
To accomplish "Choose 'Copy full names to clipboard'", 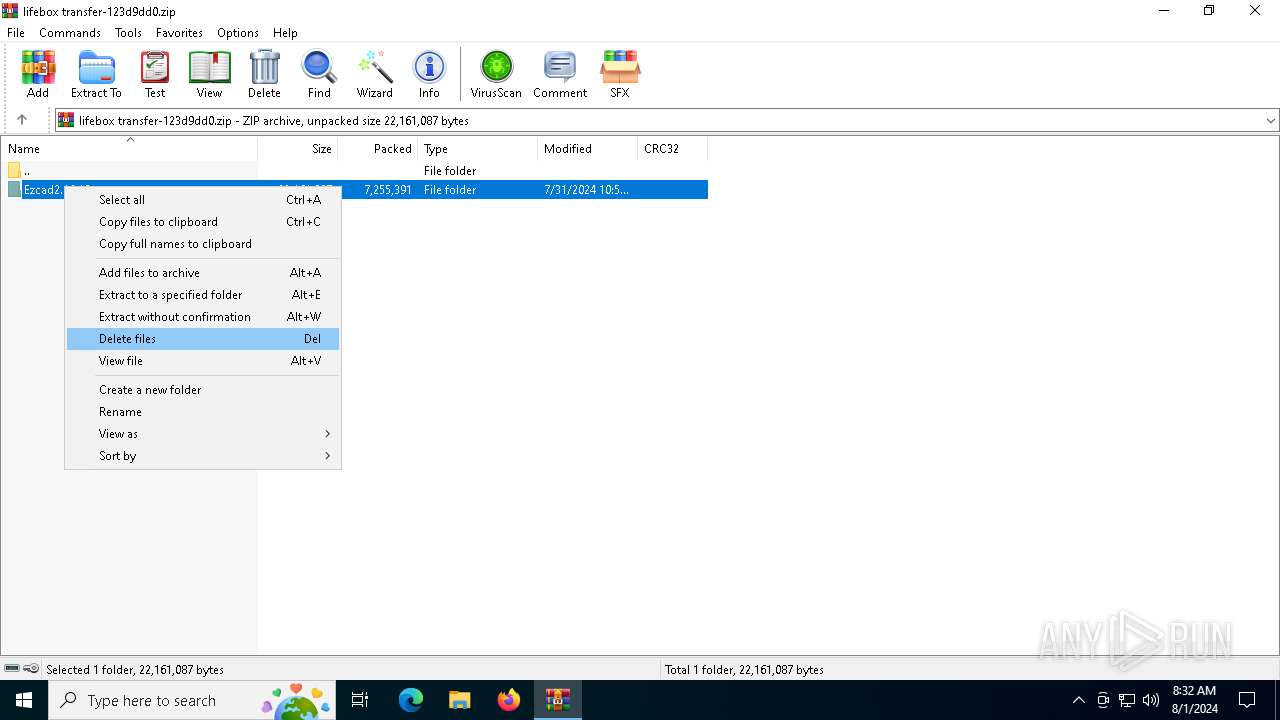I will (x=203, y=244).
